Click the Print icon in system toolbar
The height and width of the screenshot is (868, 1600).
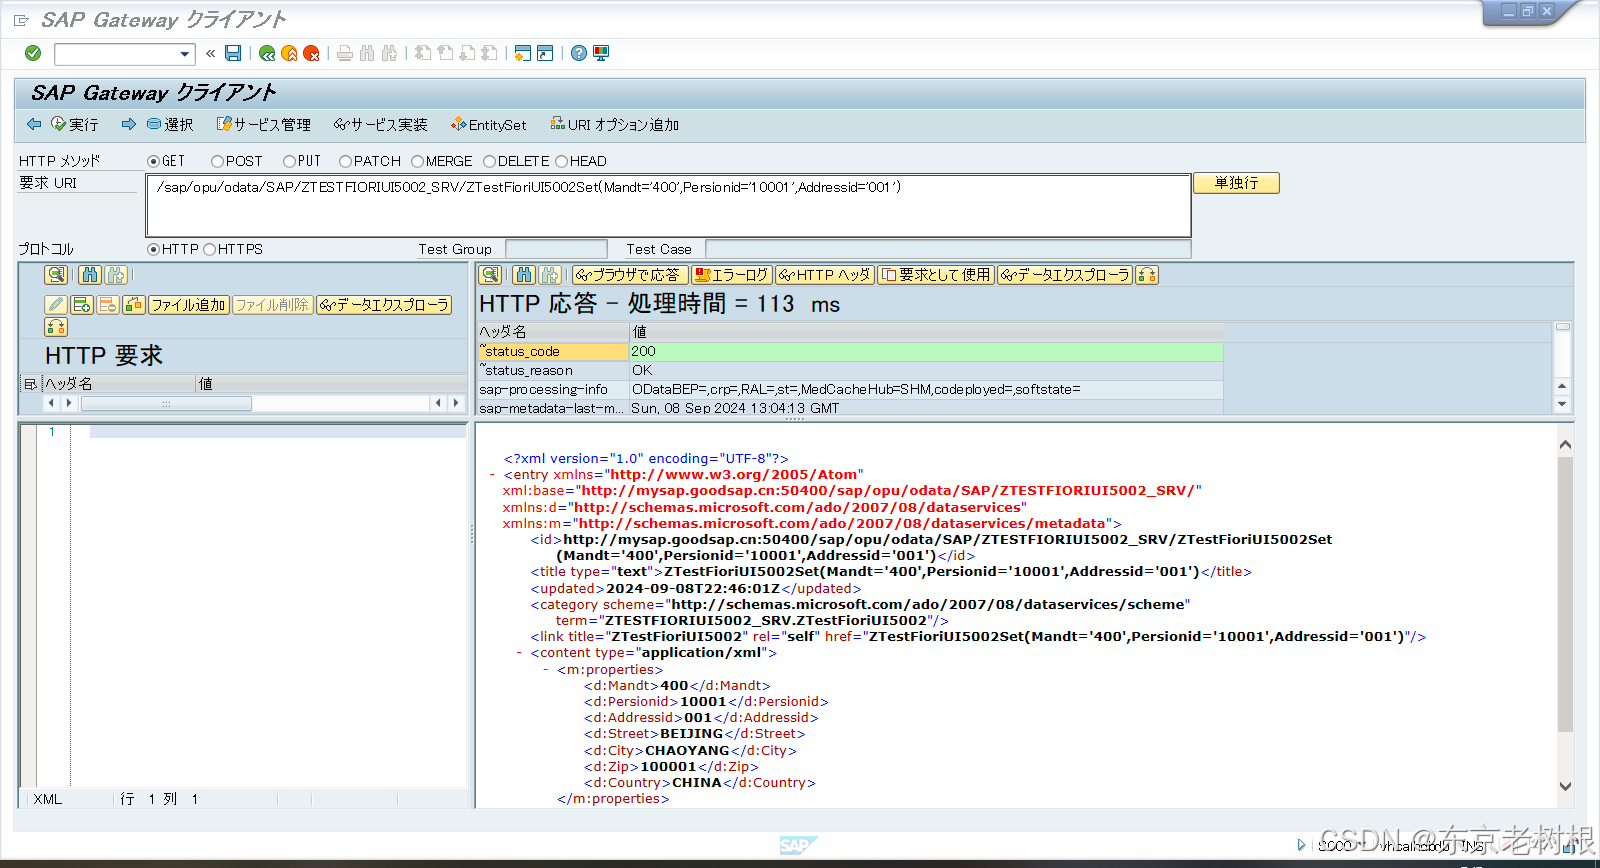click(345, 53)
